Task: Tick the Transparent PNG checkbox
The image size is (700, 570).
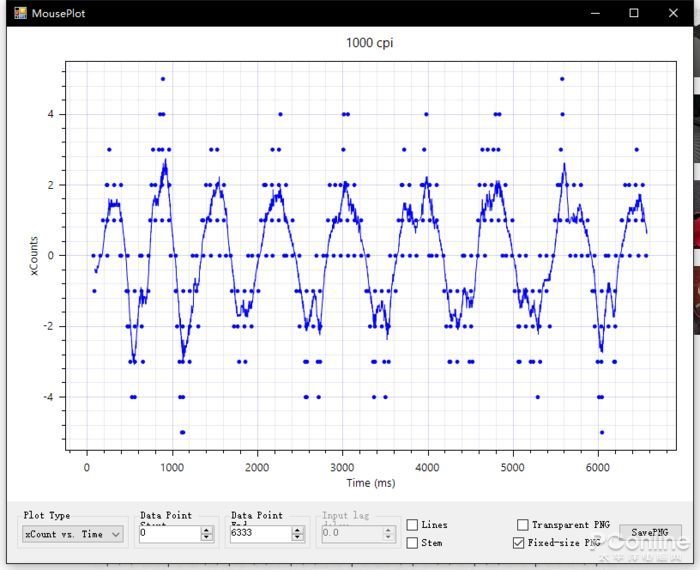Action: tap(522, 524)
